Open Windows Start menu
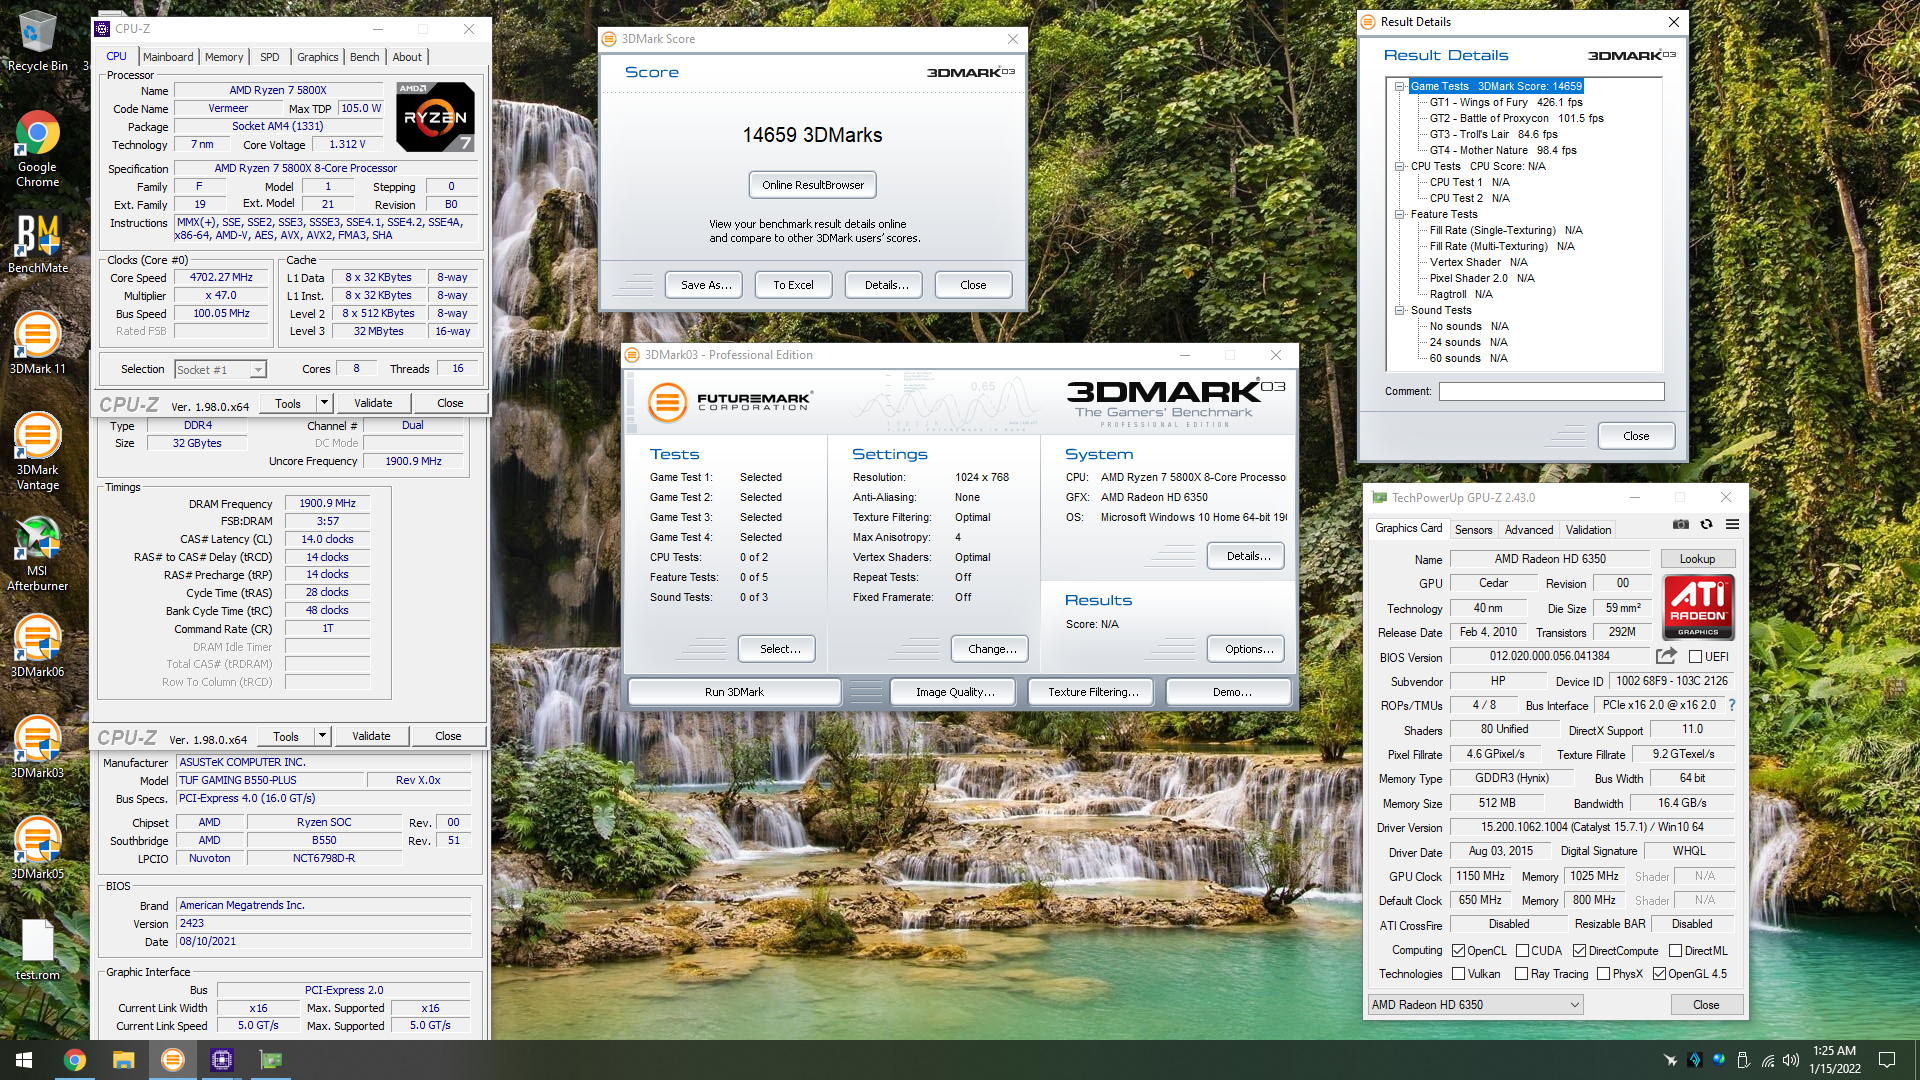 pos(24,1060)
